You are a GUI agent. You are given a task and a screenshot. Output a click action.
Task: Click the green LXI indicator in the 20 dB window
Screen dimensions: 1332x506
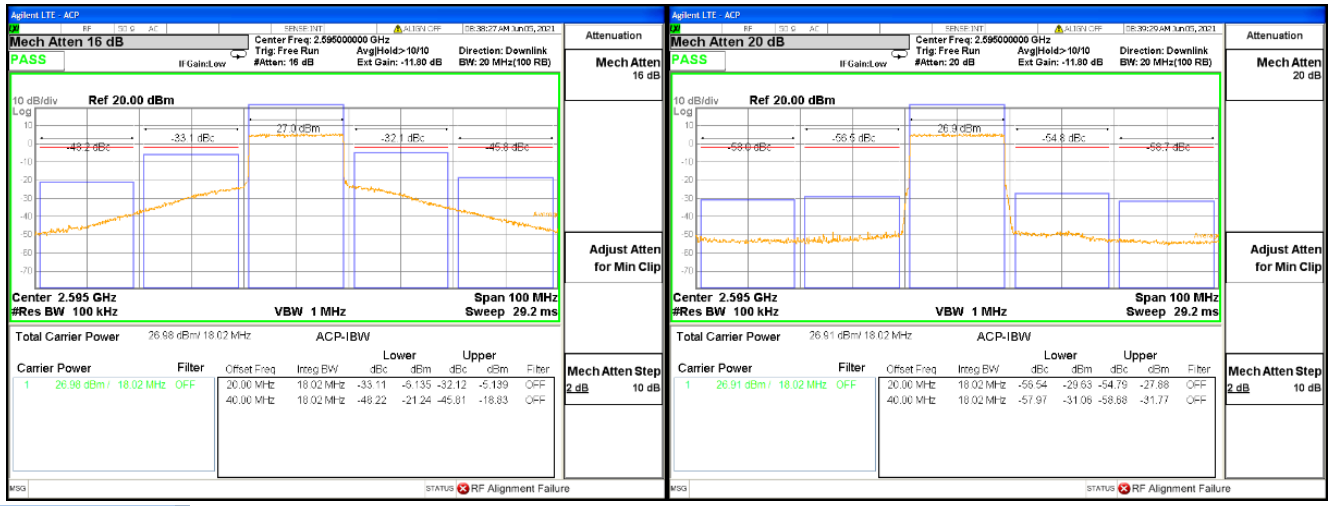pos(676,29)
